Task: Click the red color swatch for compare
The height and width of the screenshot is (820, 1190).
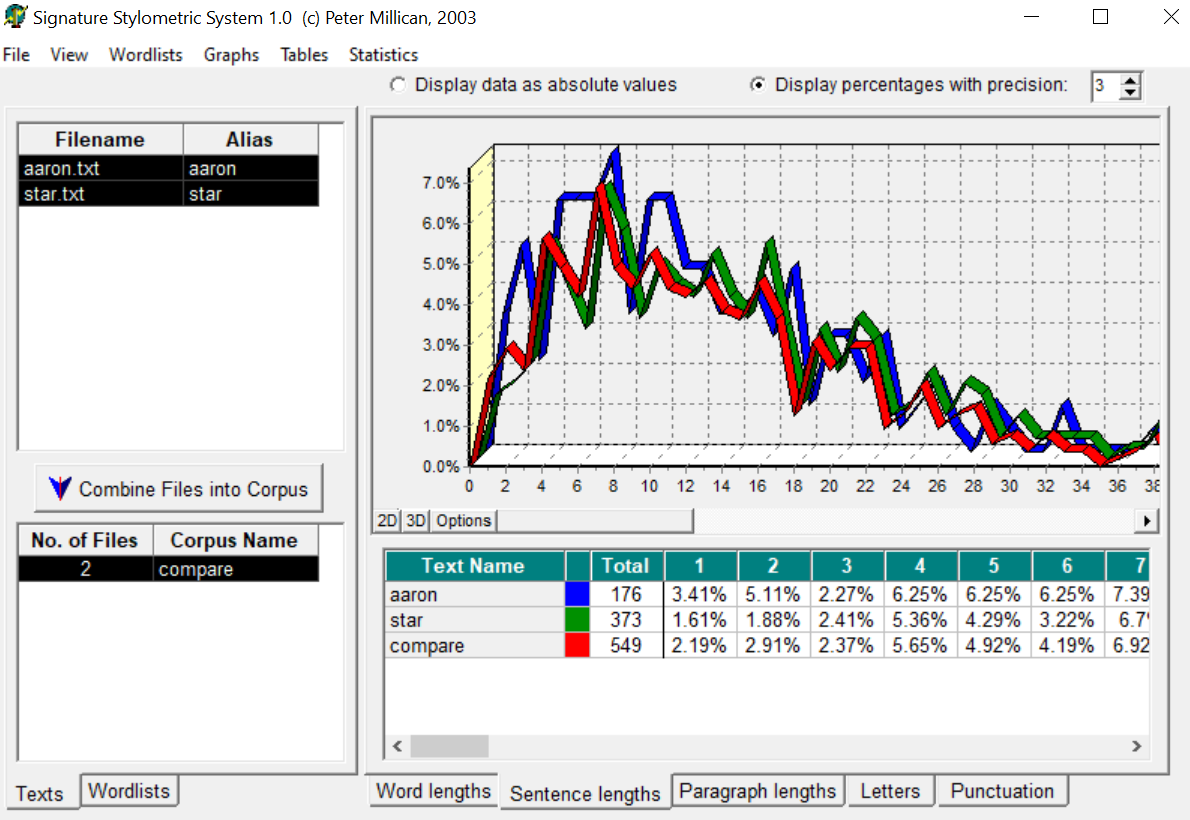Action: pyautogui.click(x=578, y=645)
